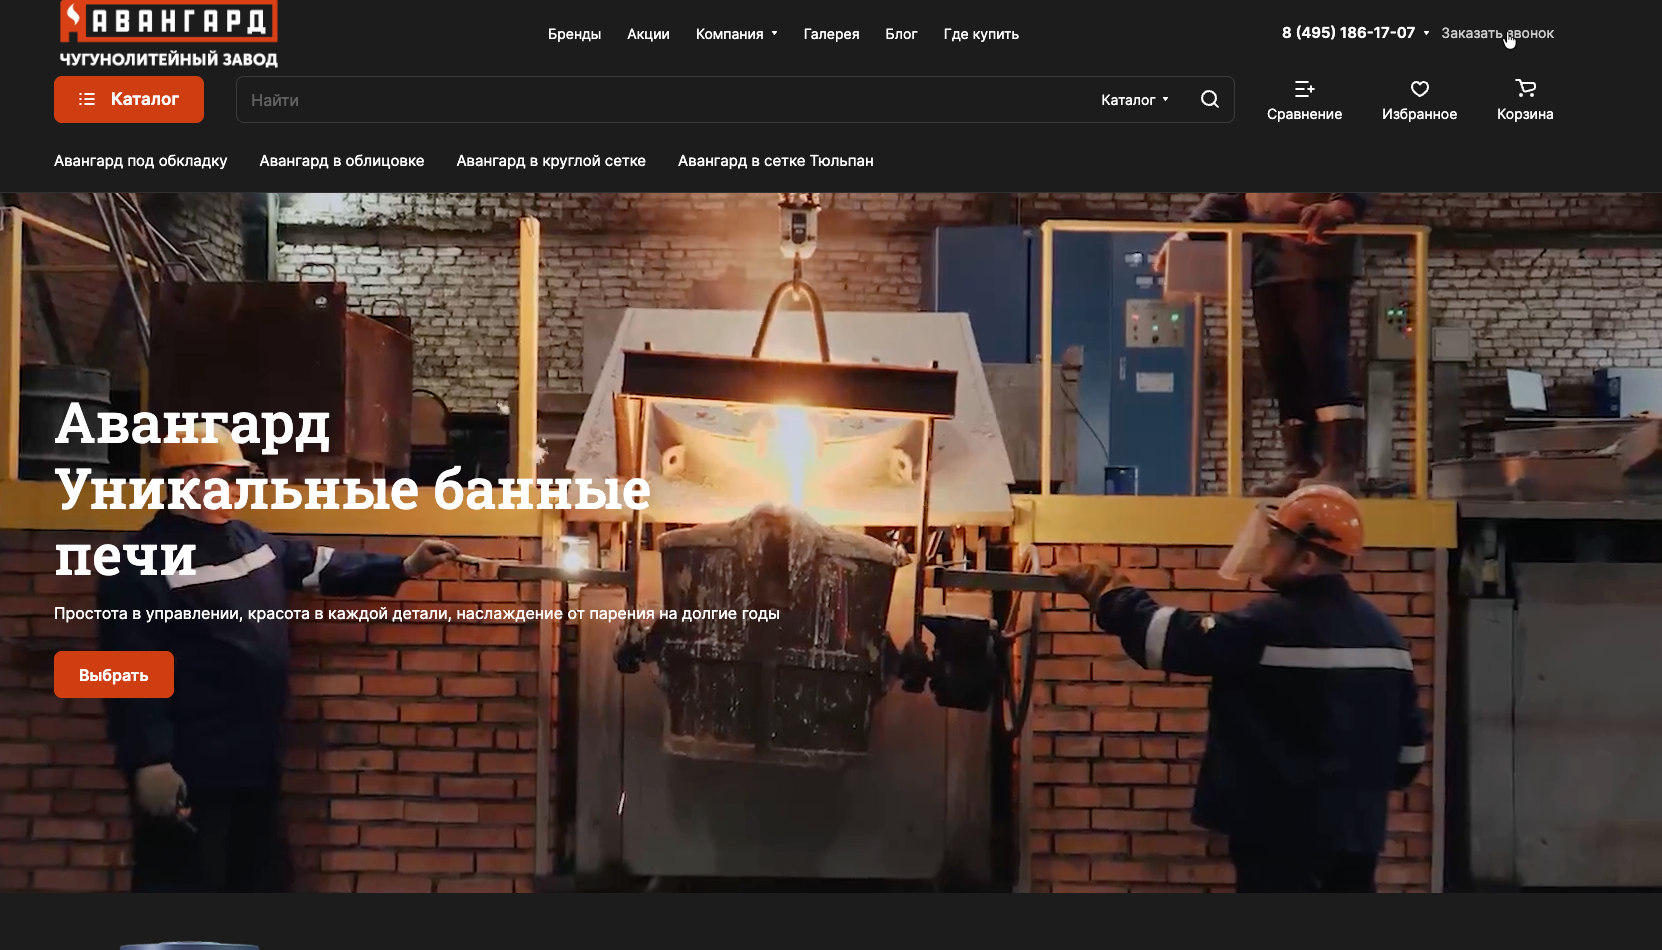
Task: Open Авангард в сетке Тюльпан link
Action: click(775, 161)
